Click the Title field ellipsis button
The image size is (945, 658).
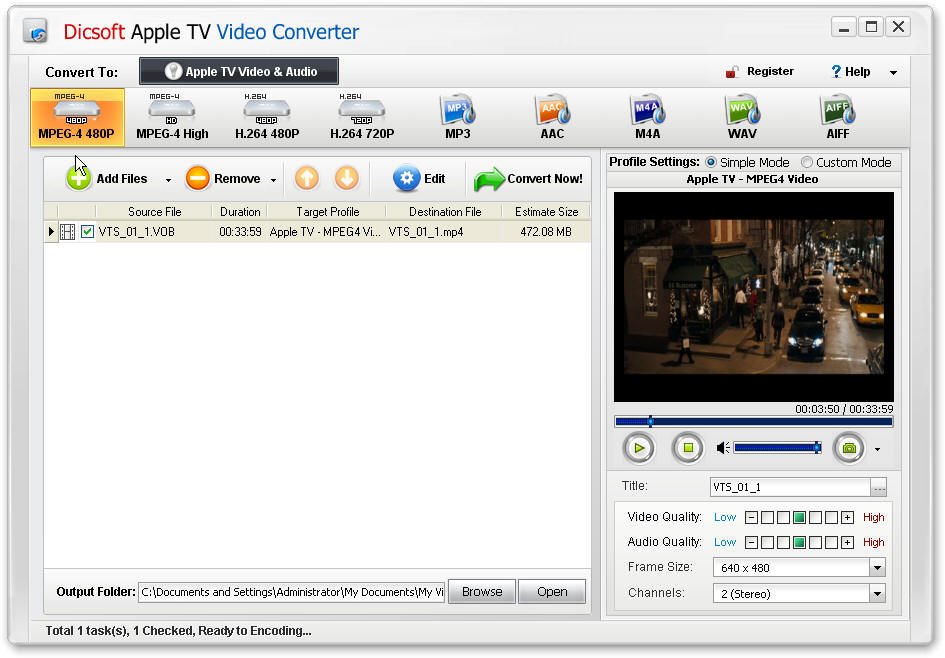coord(879,487)
